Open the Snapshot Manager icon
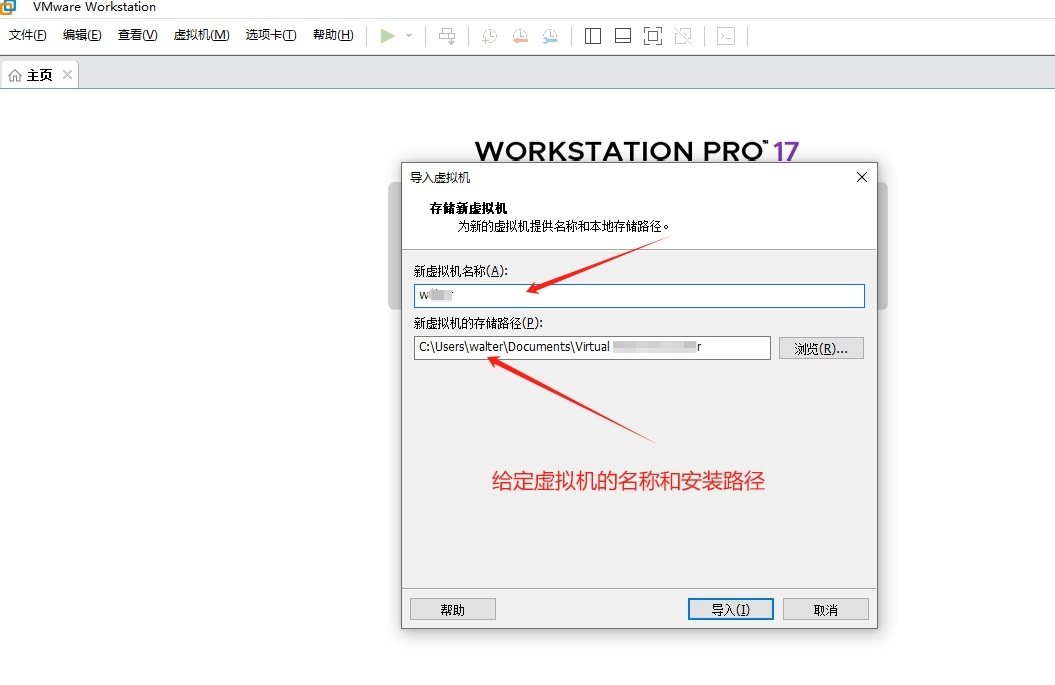Screen dimensions: 1055x685 pyautogui.click(x=551, y=36)
